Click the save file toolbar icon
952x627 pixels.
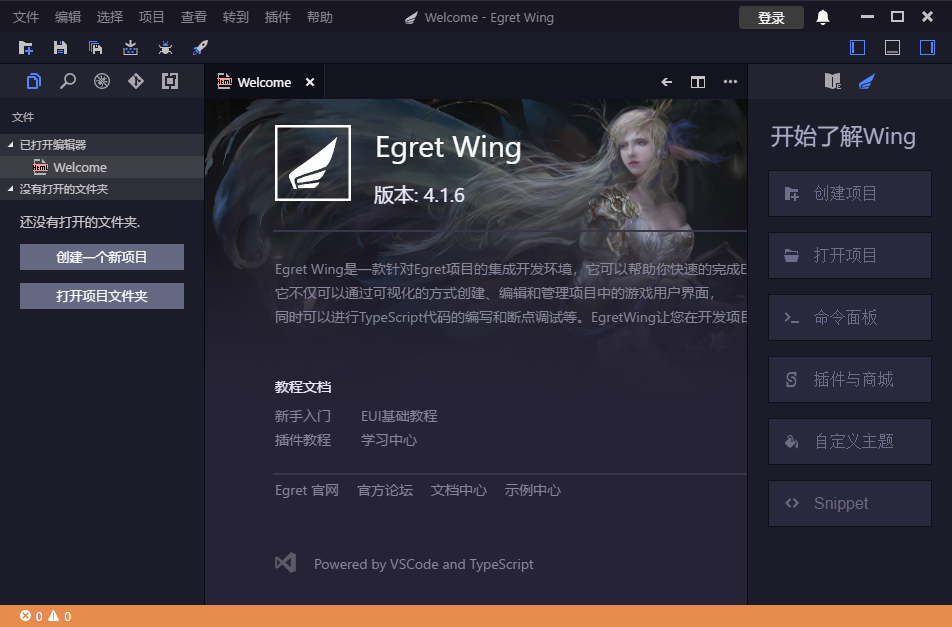(x=60, y=47)
